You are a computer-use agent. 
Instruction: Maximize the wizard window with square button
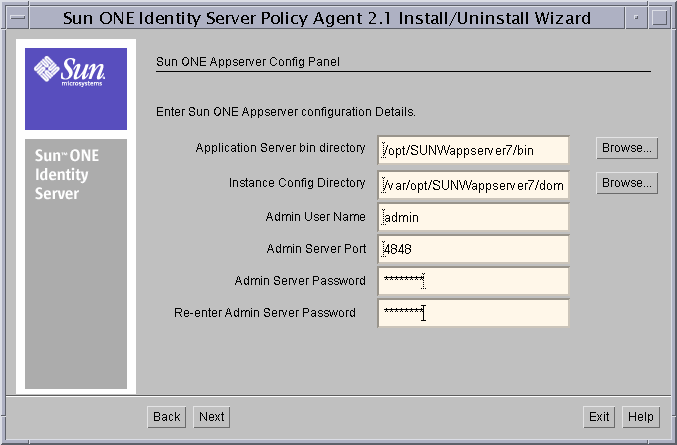pos(659,18)
